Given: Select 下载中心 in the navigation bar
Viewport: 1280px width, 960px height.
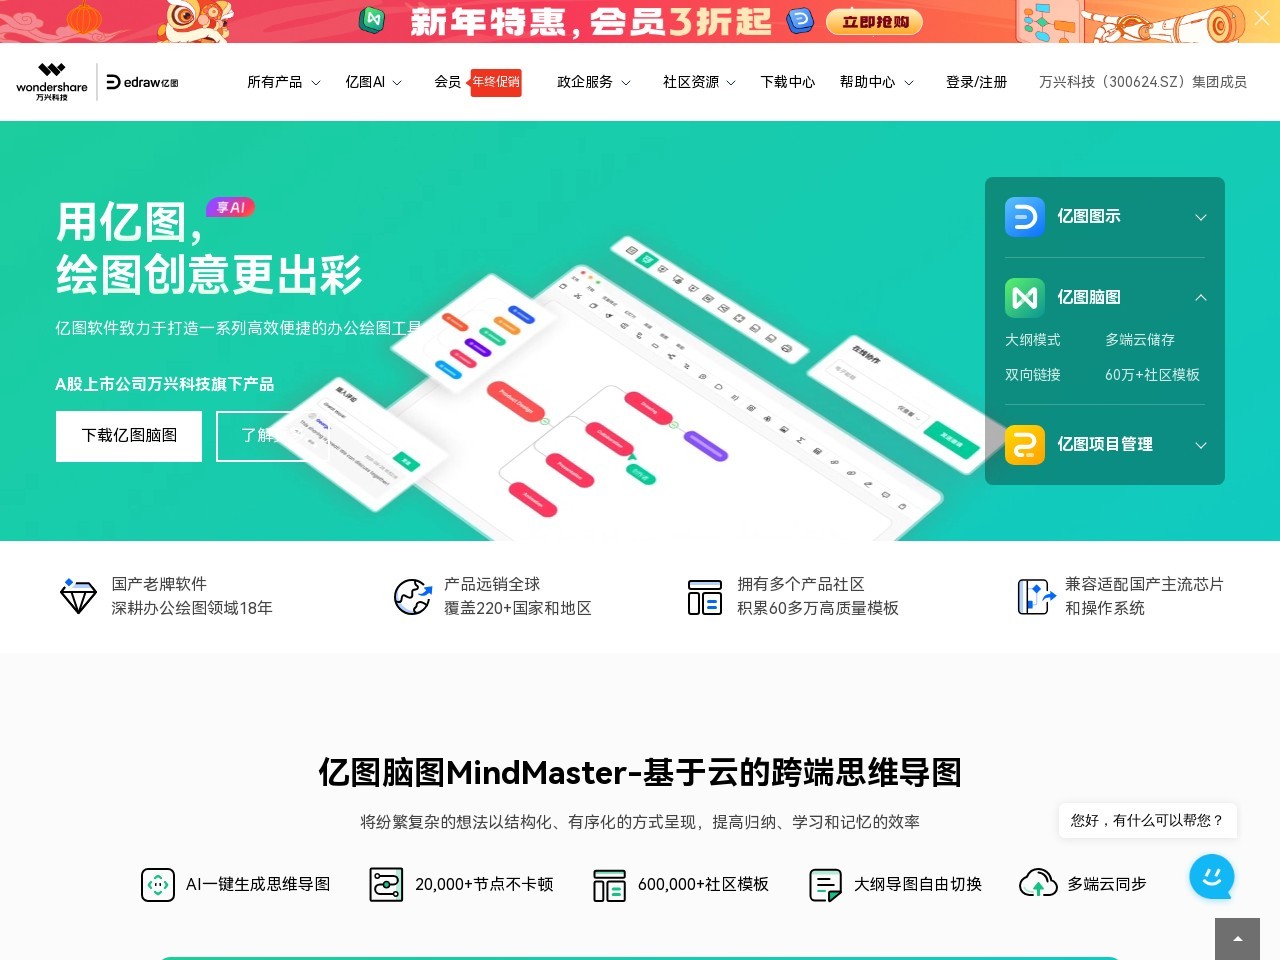Looking at the screenshot, I should pos(788,82).
